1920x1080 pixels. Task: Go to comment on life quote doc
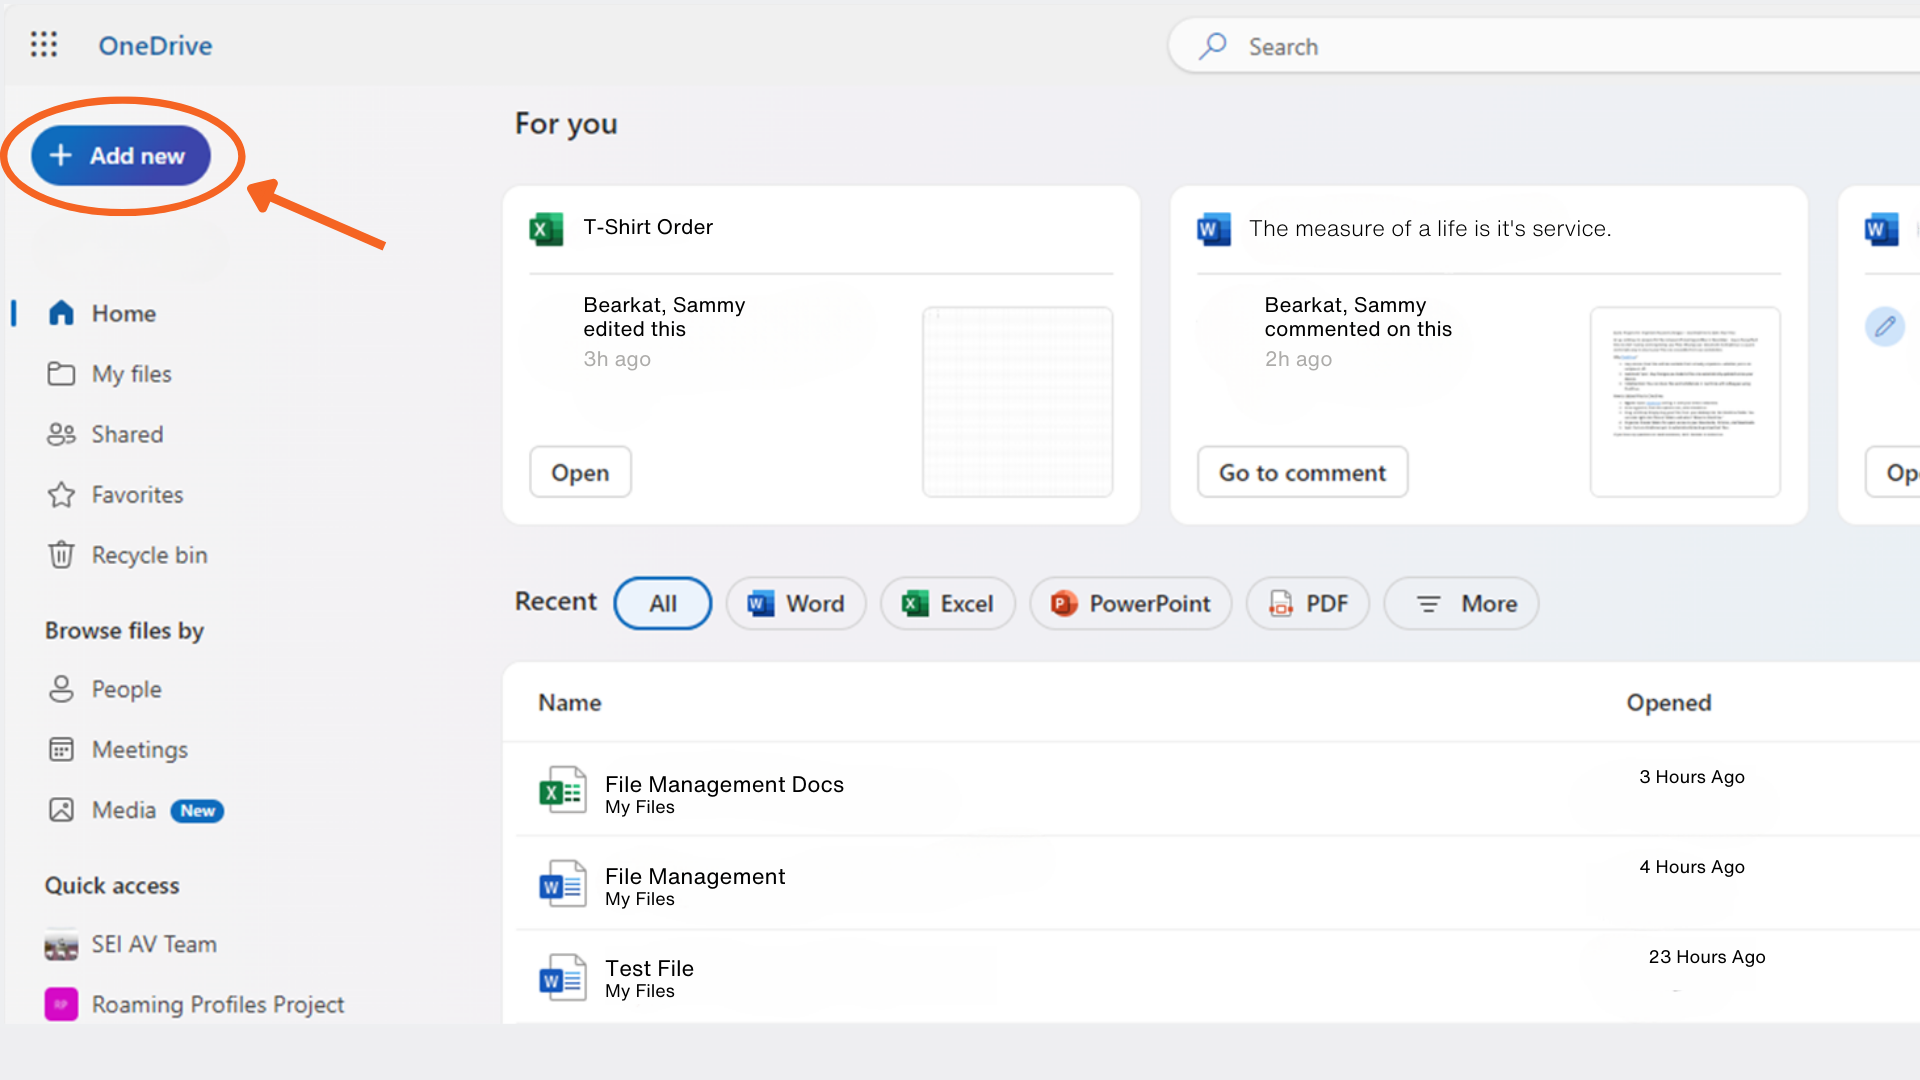(1303, 472)
